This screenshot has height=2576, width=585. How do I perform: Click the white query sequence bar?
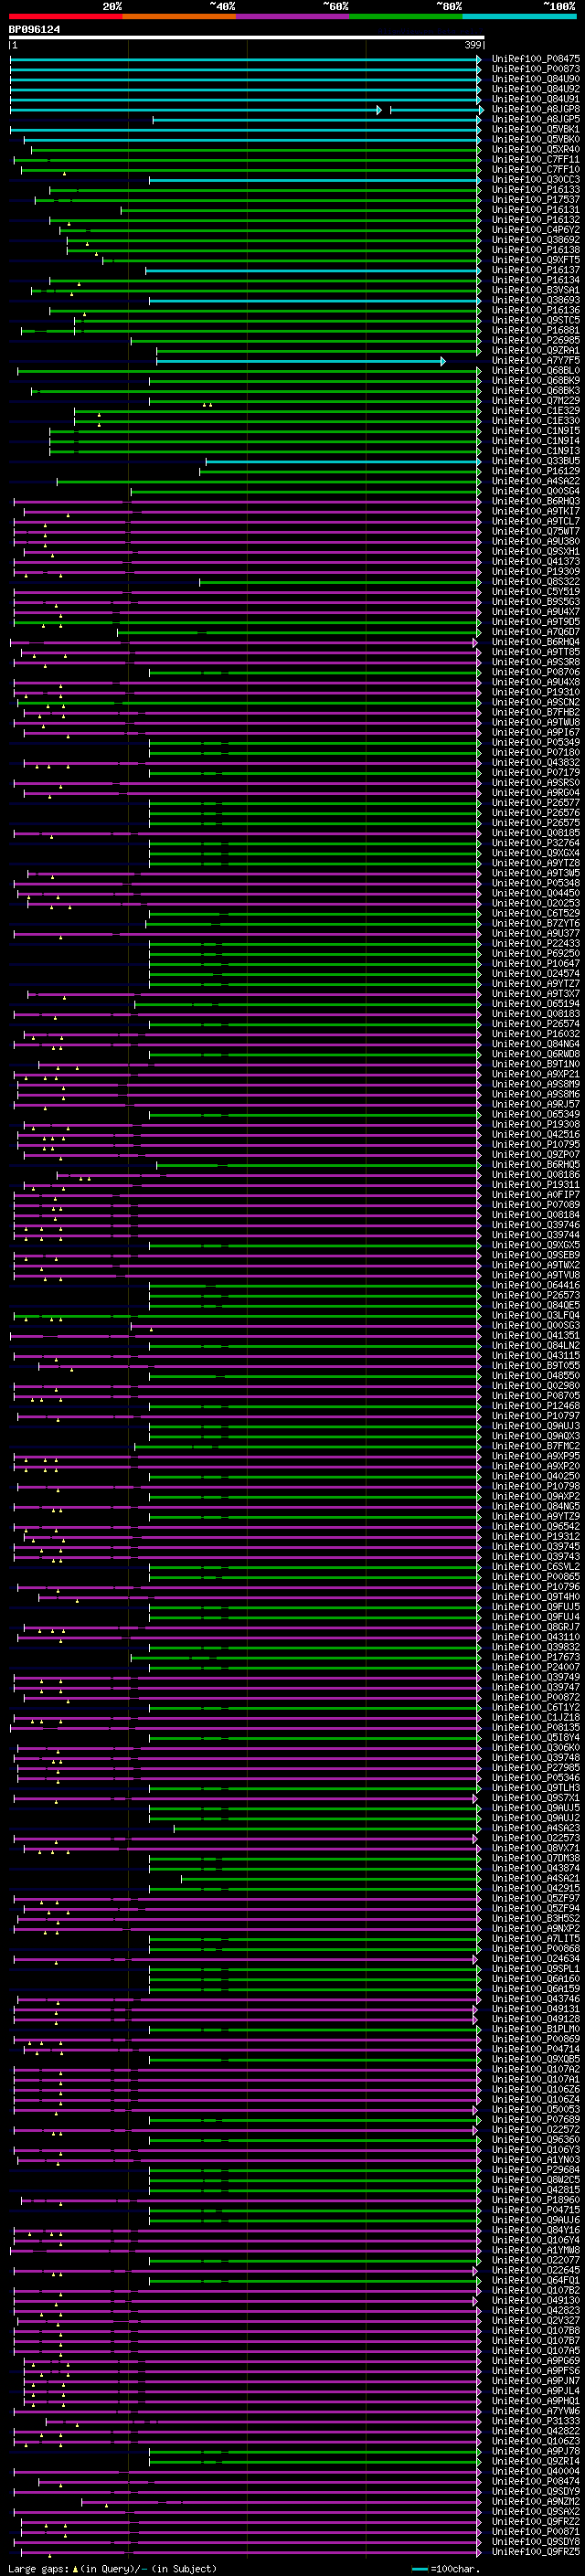click(246, 38)
